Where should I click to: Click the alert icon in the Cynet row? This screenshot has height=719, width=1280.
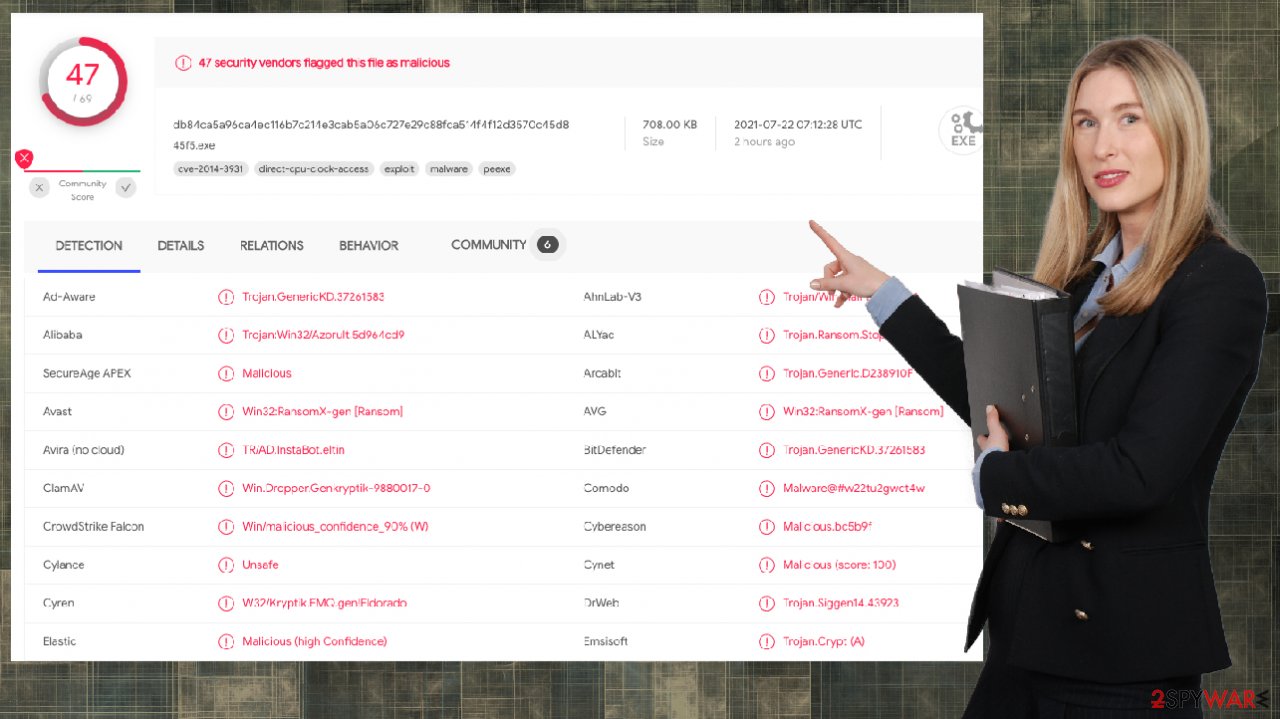tap(767, 565)
